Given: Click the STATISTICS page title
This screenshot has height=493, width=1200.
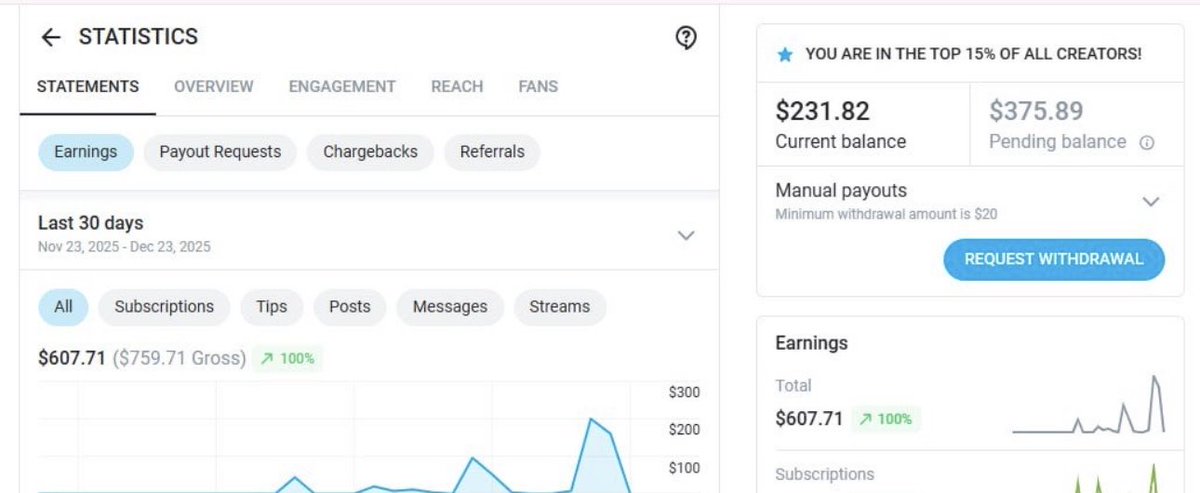Looking at the screenshot, I should pos(138,37).
